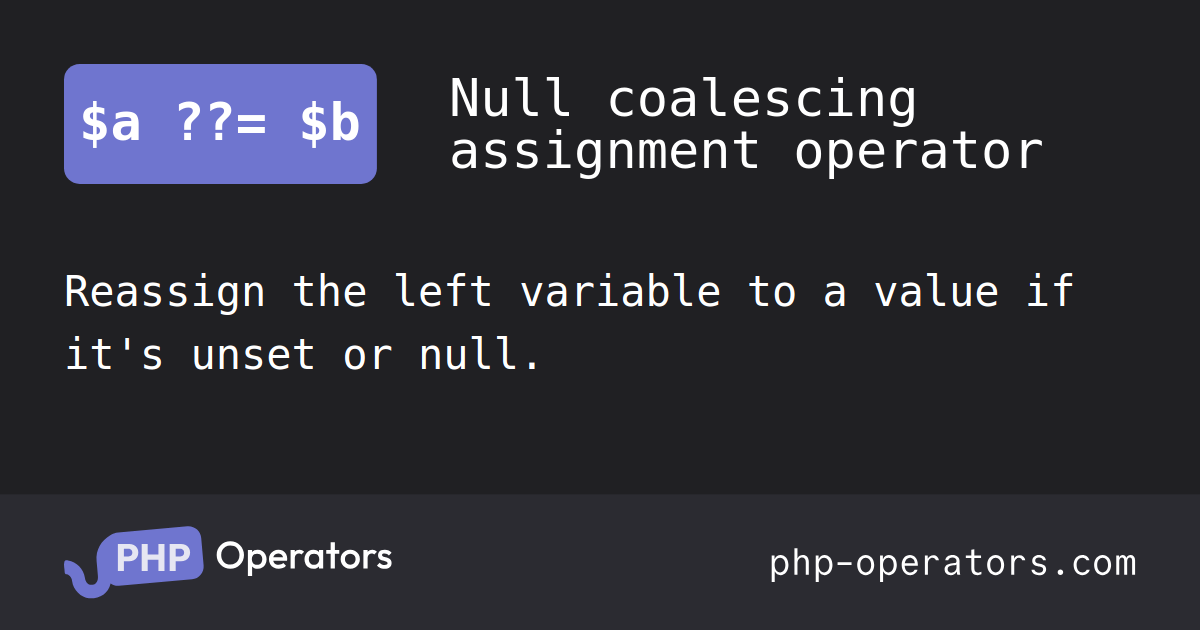The width and height of the screenshot is (1200, 630).
Task: Click the word "operator" in the heading
Action: pos(919,151)
